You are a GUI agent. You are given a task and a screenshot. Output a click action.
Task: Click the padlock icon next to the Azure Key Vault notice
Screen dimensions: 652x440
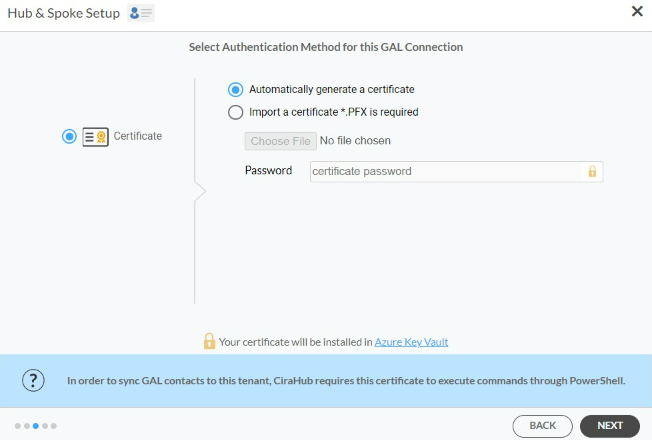[x=209, y=341]
